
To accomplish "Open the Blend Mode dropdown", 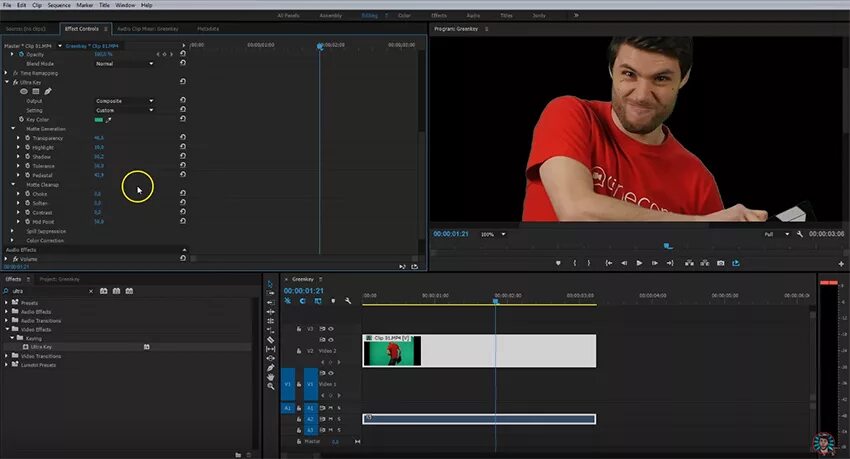I will (x=124, y=63).
